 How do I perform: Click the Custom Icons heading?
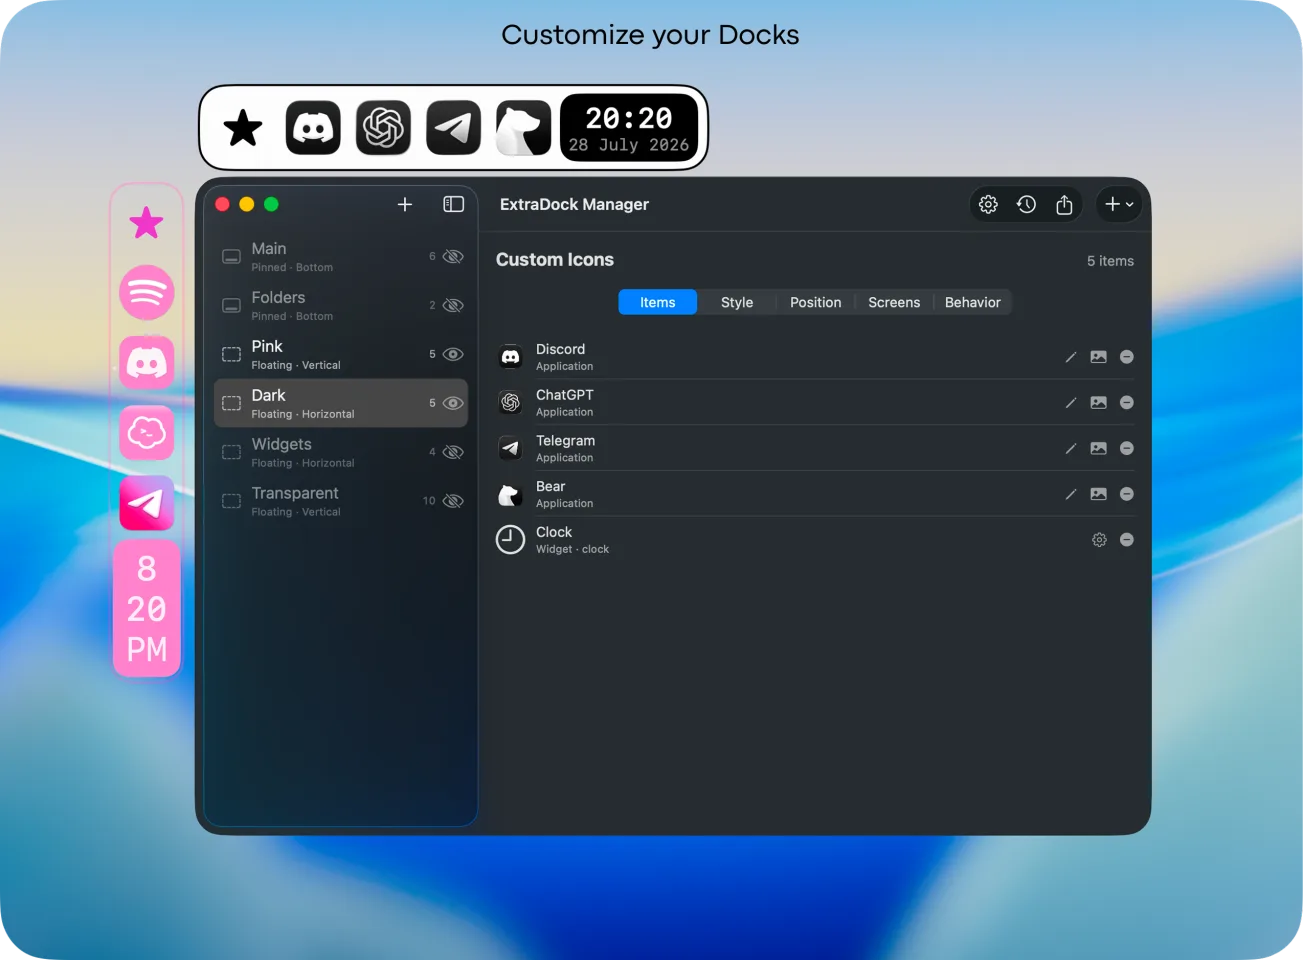[555, 259]
